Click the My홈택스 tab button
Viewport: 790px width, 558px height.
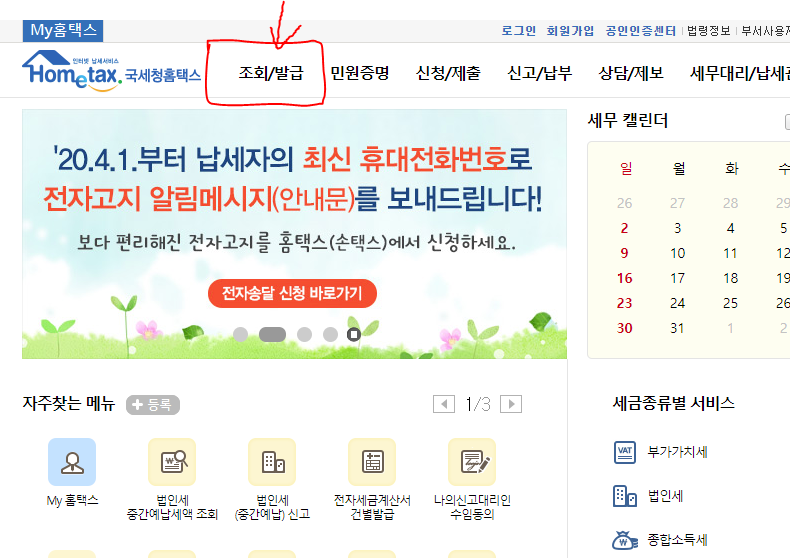tap(63, 31)
